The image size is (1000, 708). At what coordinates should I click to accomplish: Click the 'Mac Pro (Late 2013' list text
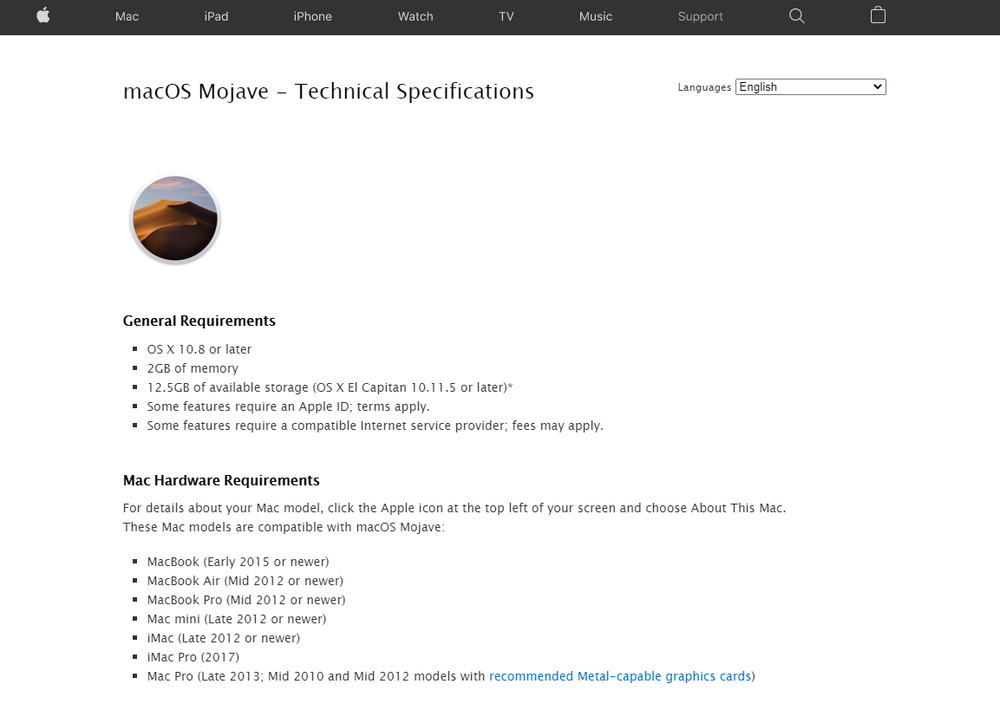pyautogui.click(x=451, y=676)
